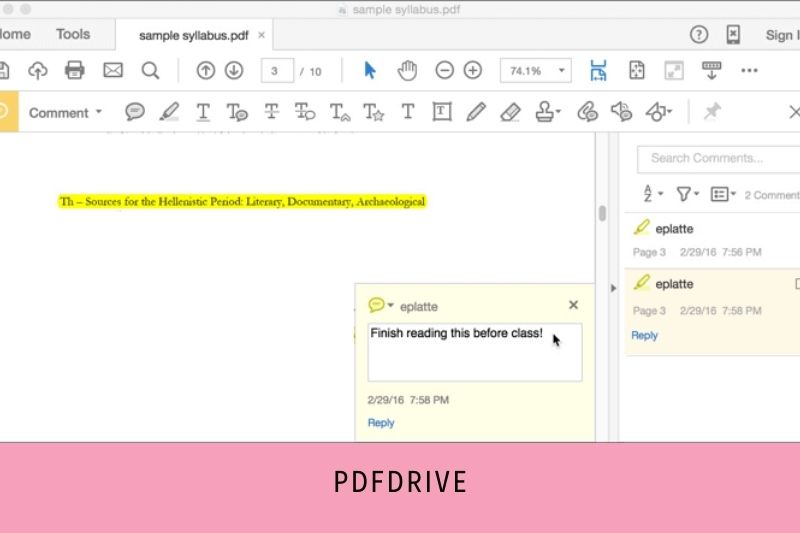Screen dimensions: 800x533
Task: Click Reply in the note popup
Action: pos(381,423)
